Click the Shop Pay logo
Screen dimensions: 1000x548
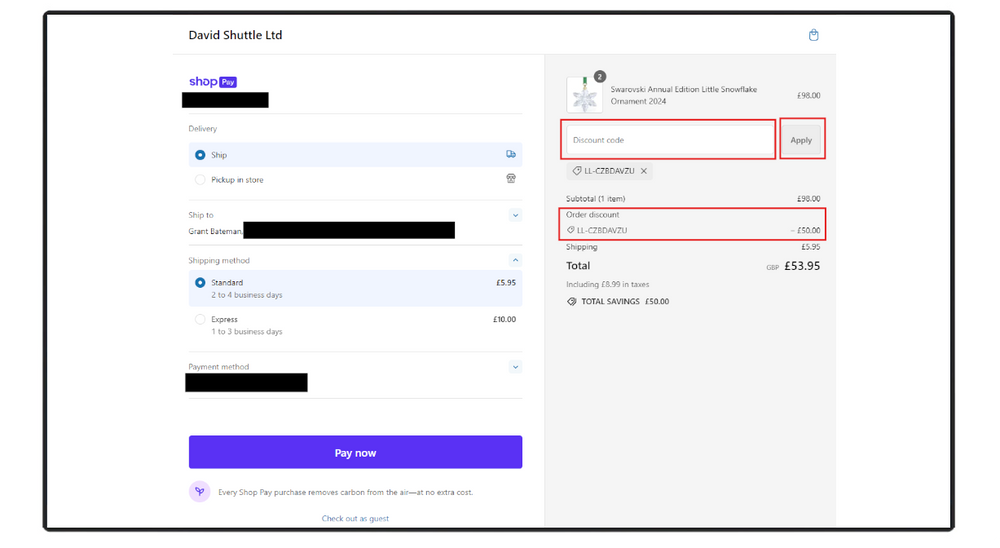click(212, 82)
